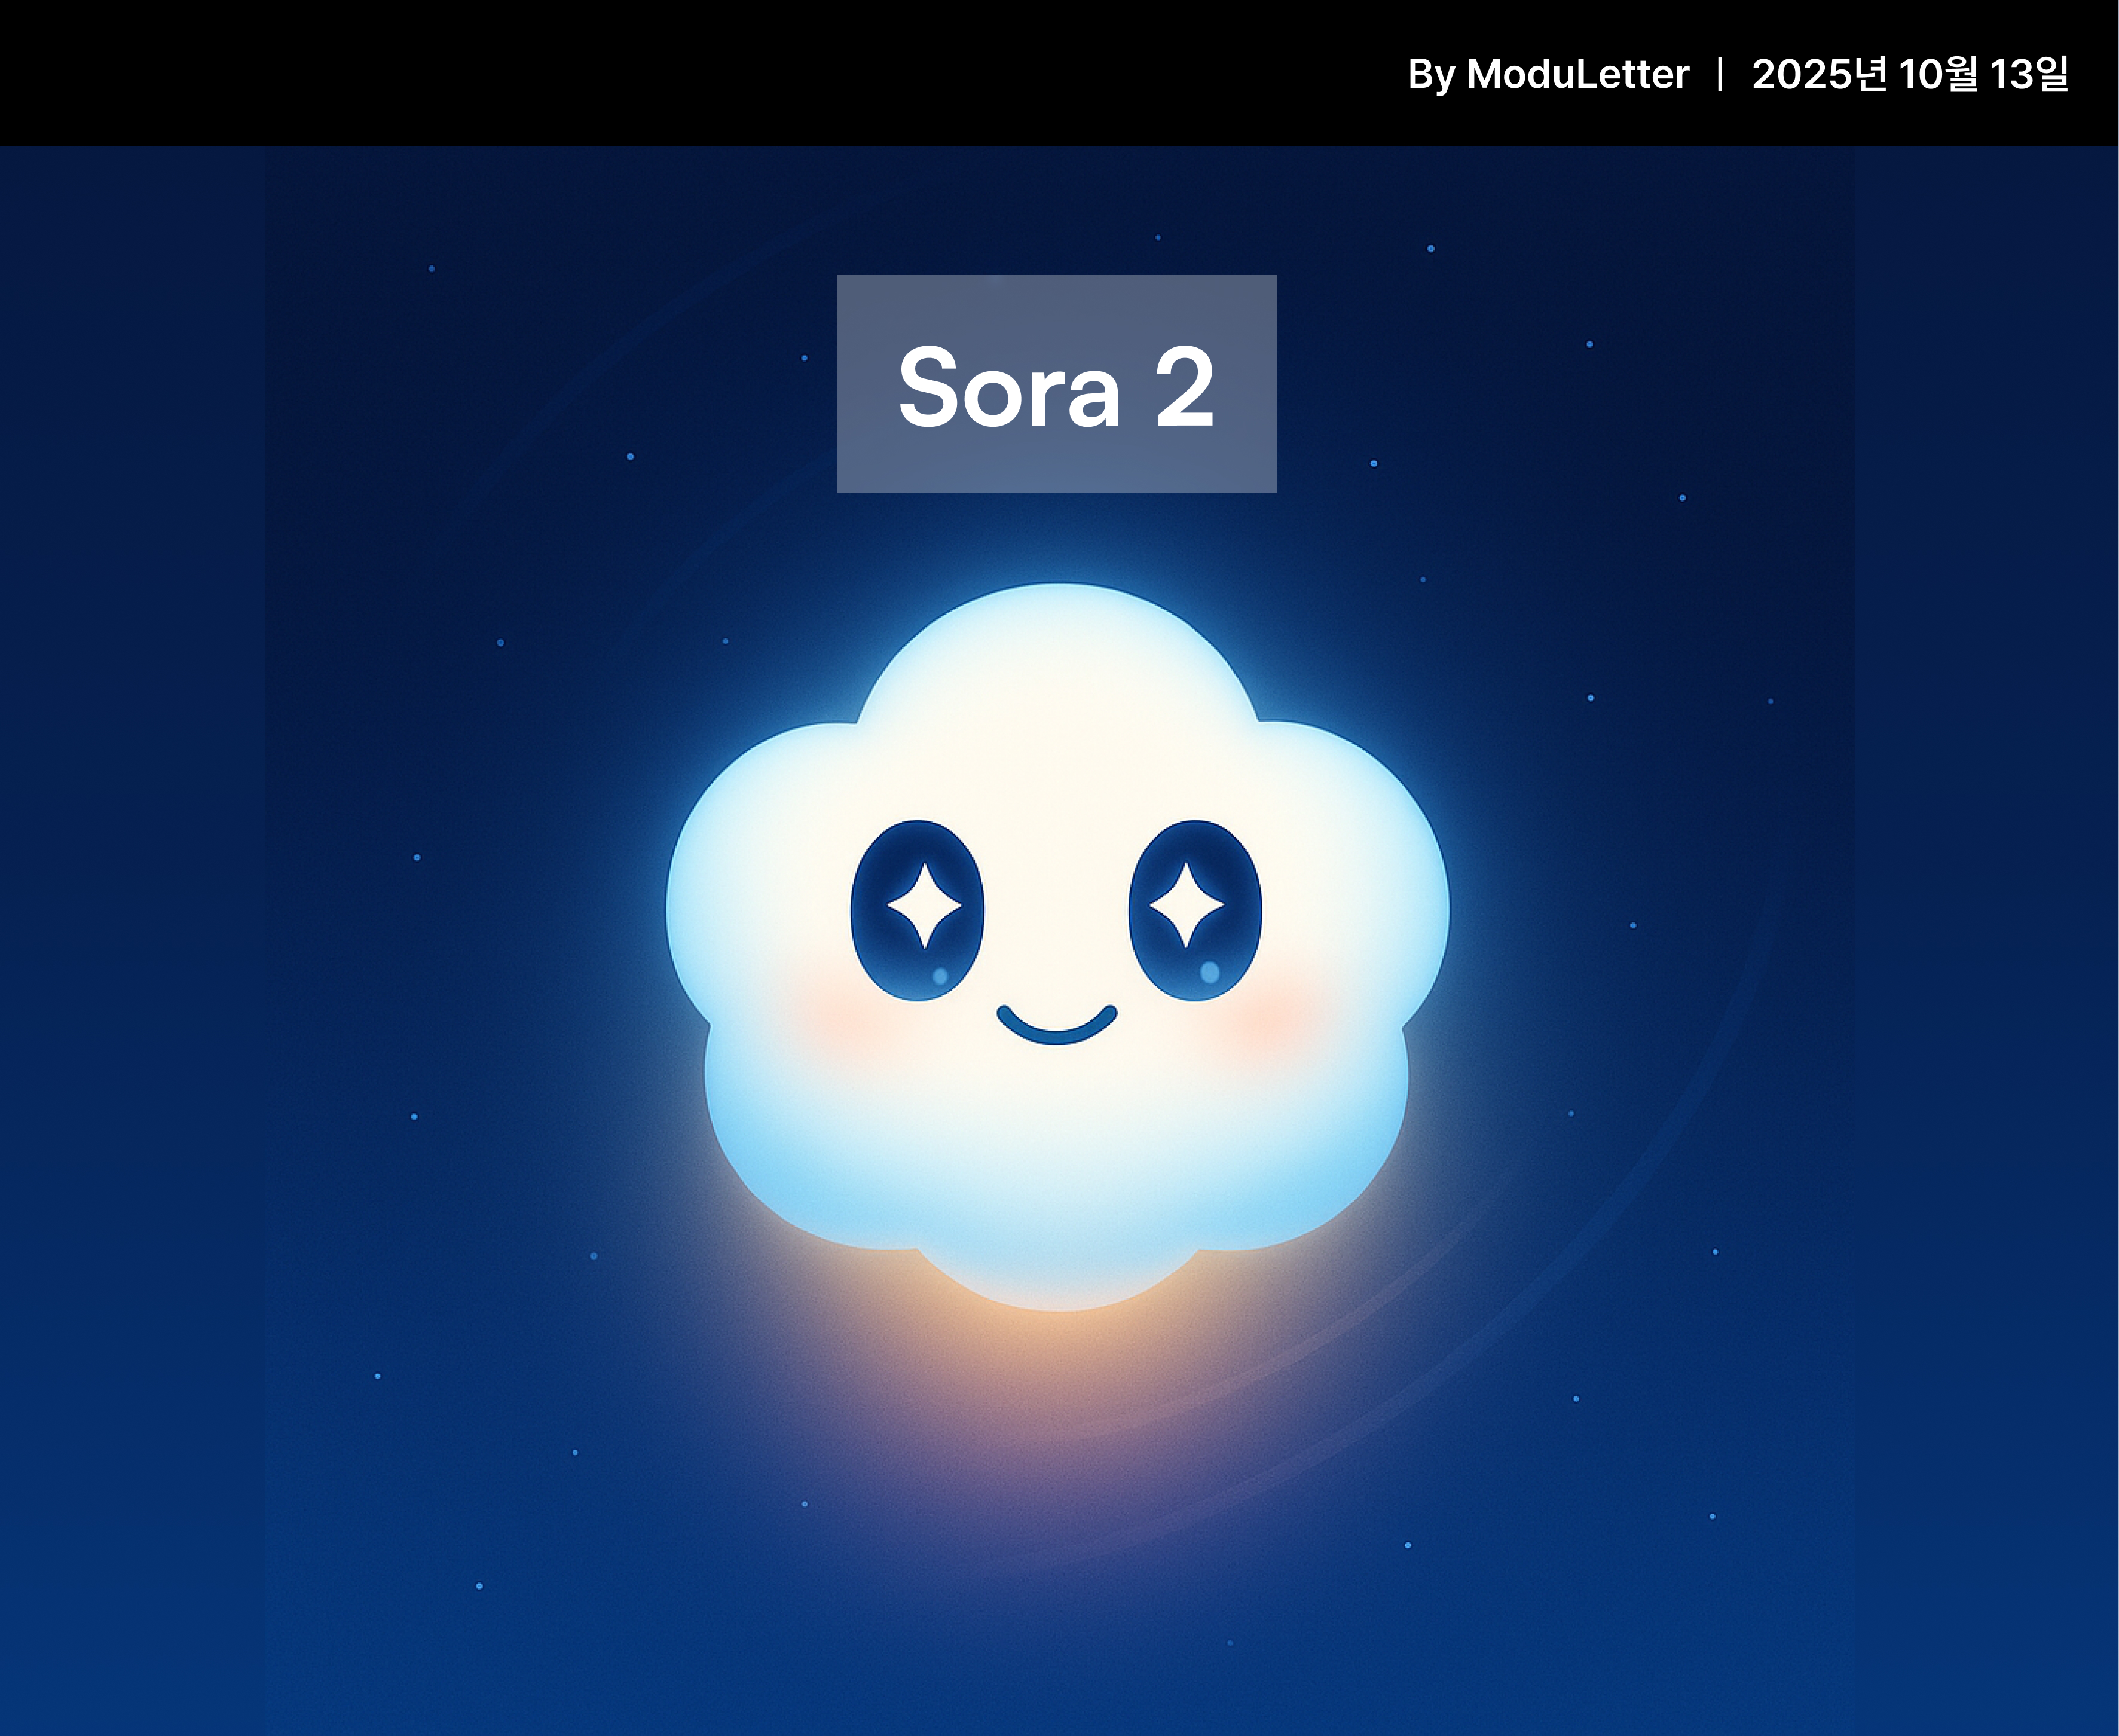The image size is (2119, 1736).
Task: Click the Sora 2 title label
Action: point(1056,384)
